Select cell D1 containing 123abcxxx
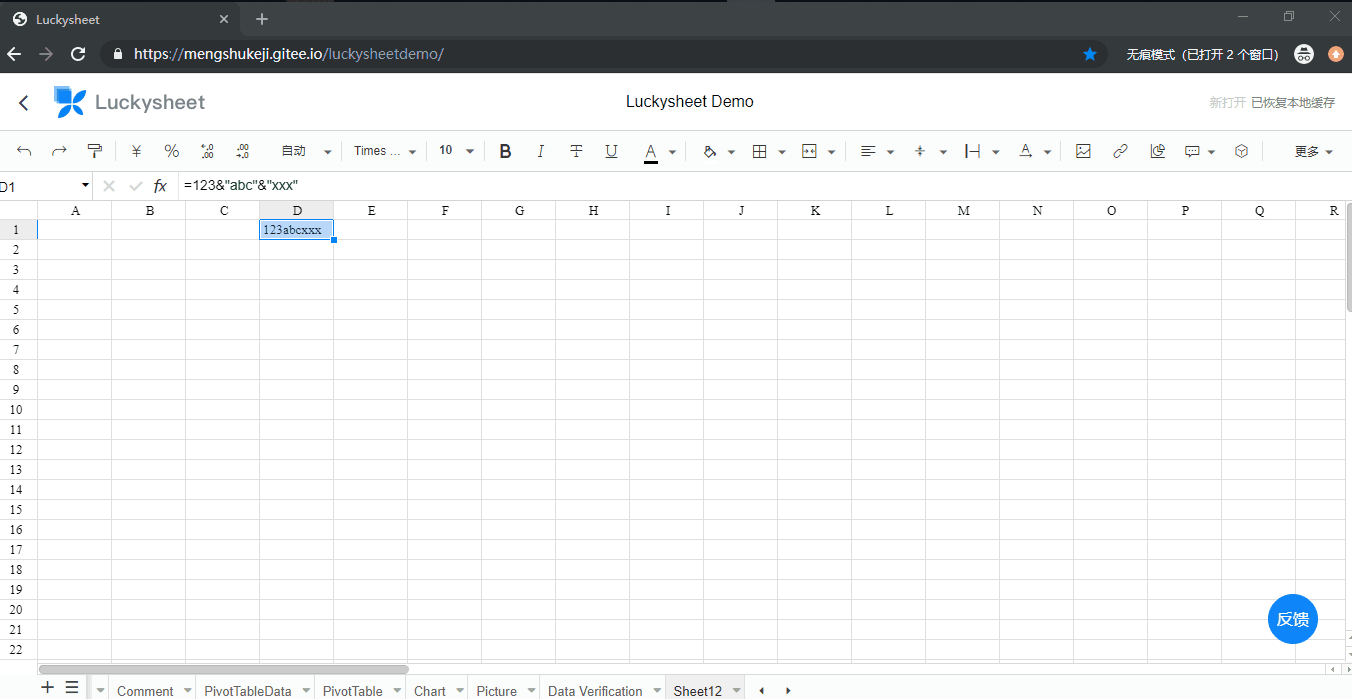The height and width of the screenshot is (699, 1352). pos(296,230)
